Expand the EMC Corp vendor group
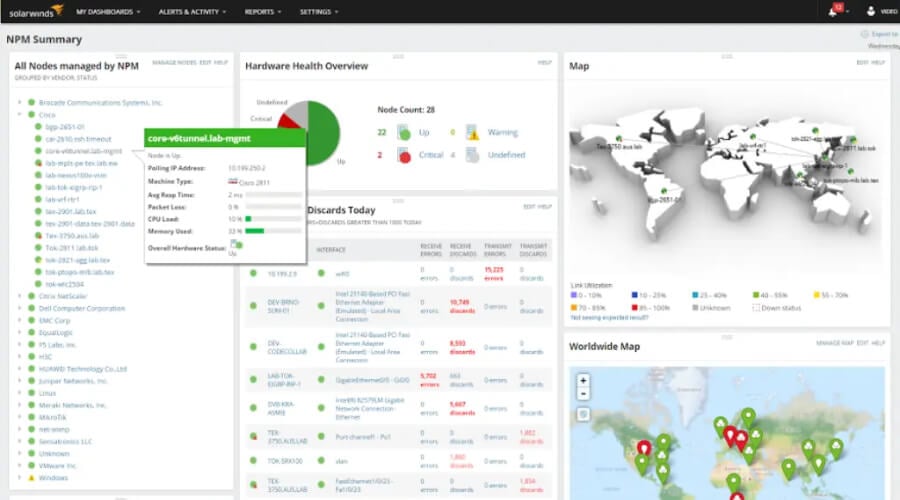The height and width of the screenshot is (500, 900). 20,320
